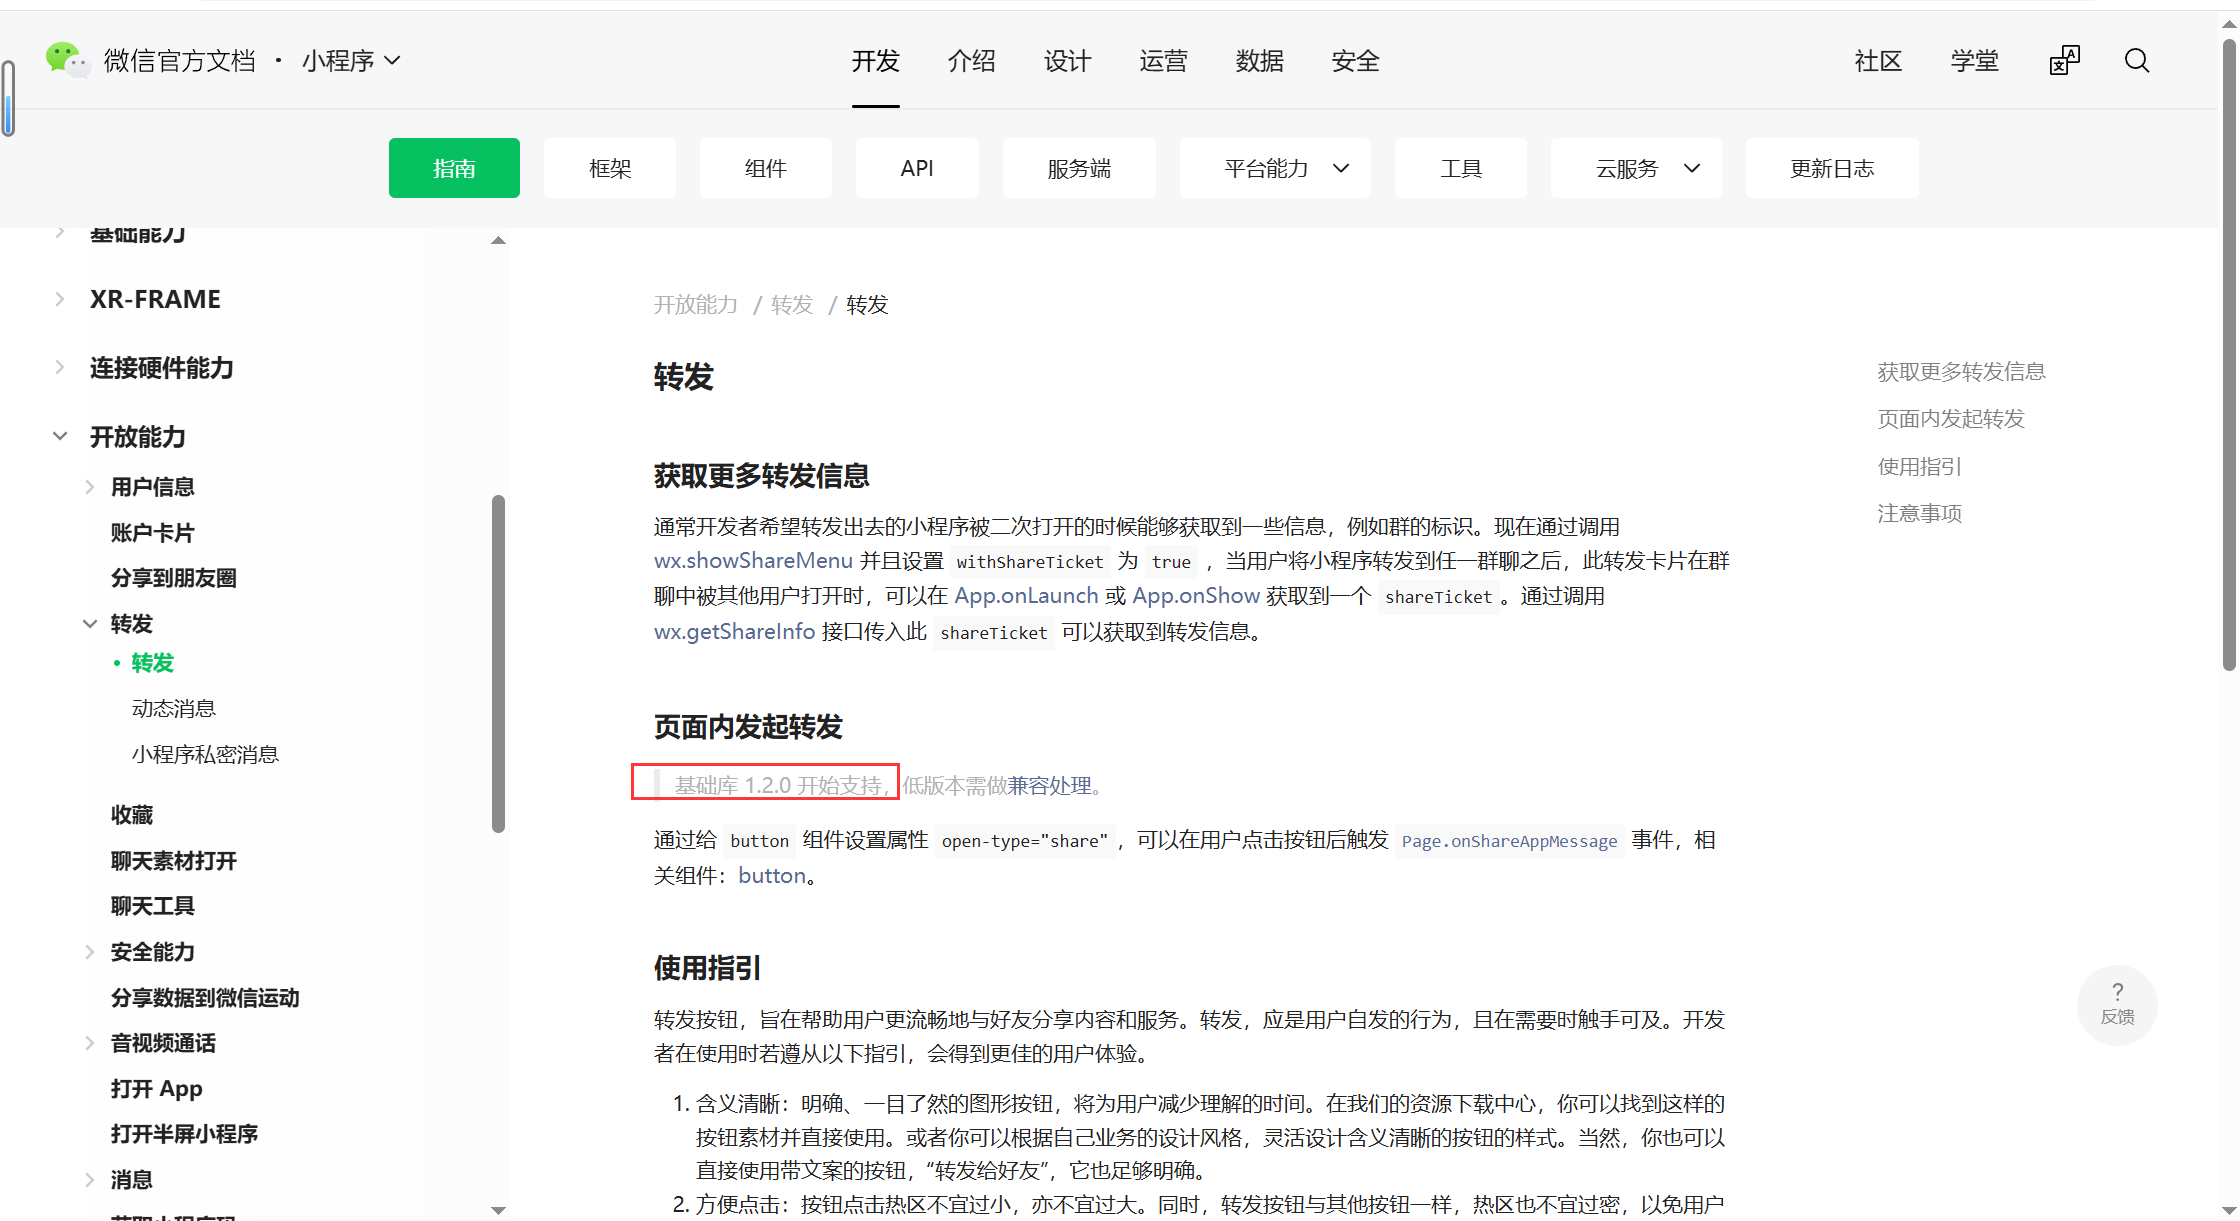
Task: Follow the 兼容处理 link
Action: 1049,786
